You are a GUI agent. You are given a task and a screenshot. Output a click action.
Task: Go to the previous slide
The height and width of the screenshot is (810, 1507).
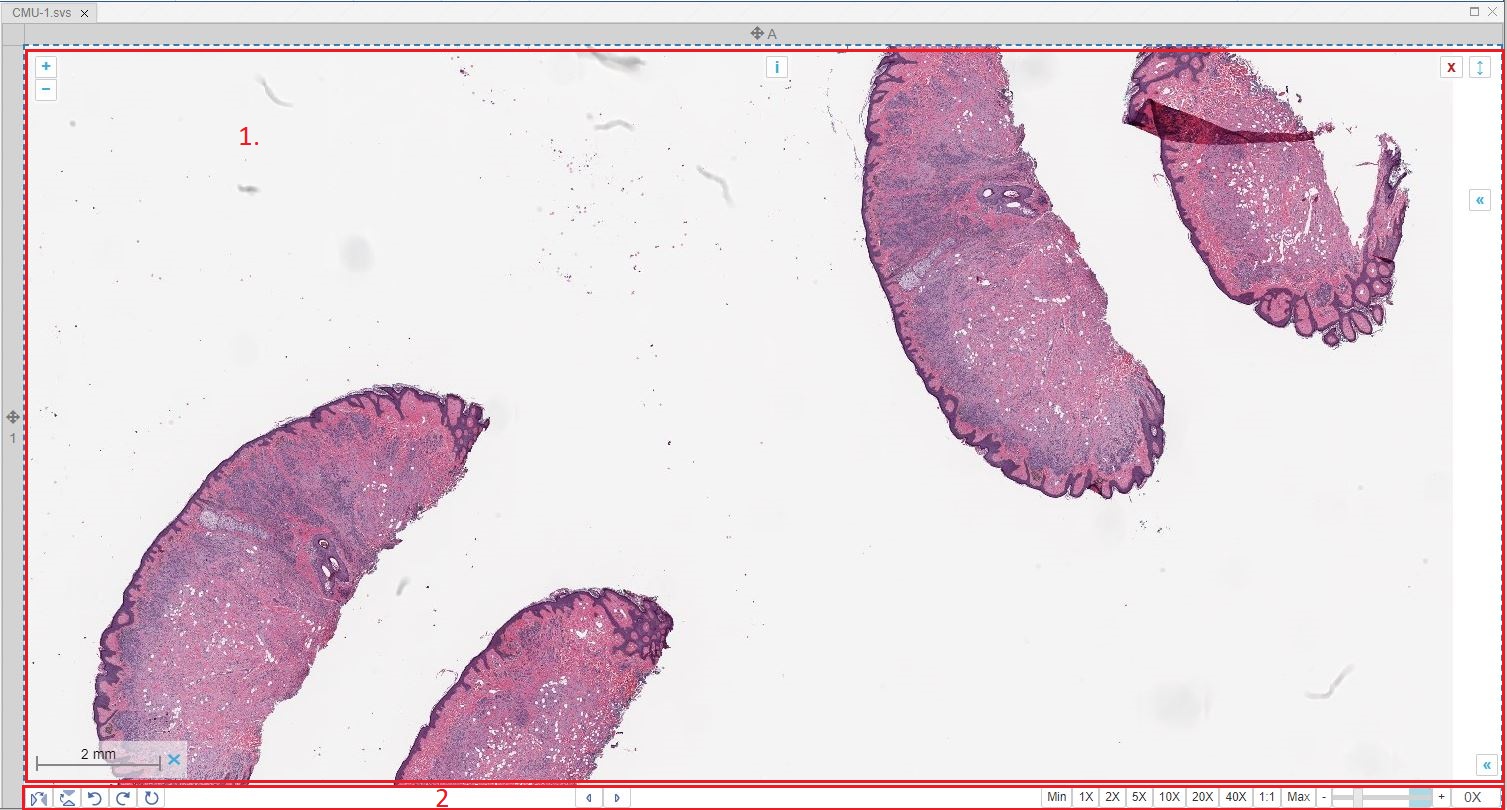[589, 797]
